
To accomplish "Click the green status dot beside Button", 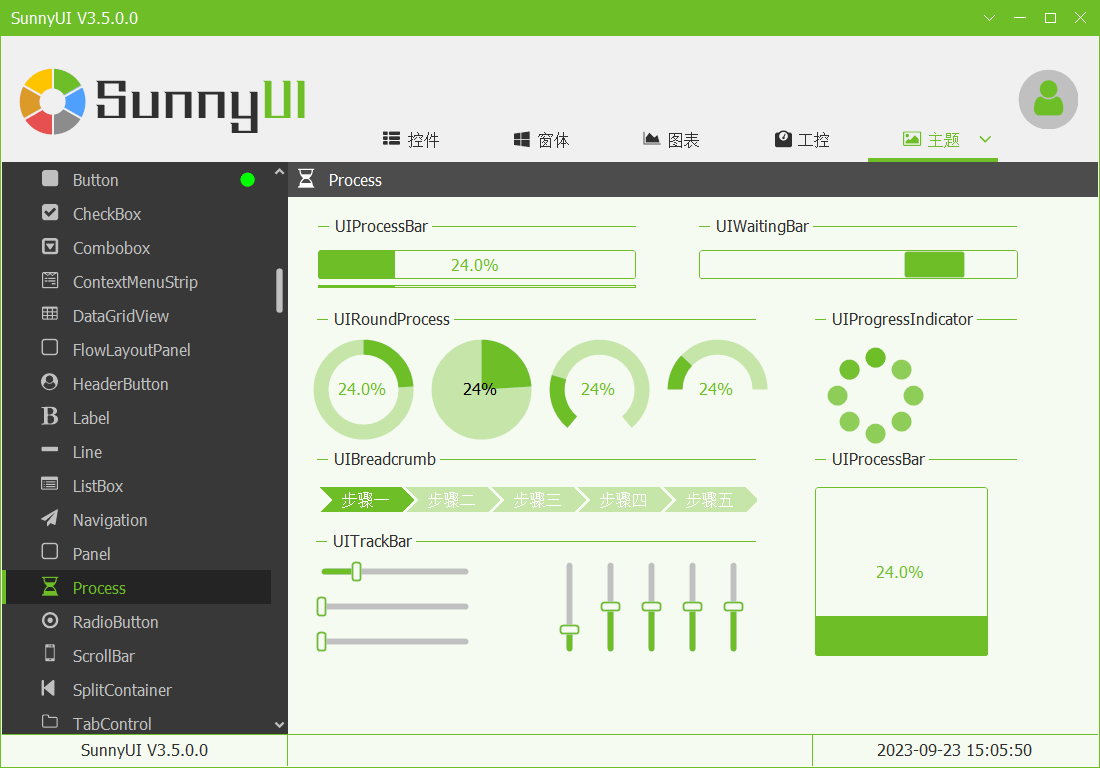I will pos(247,180).
